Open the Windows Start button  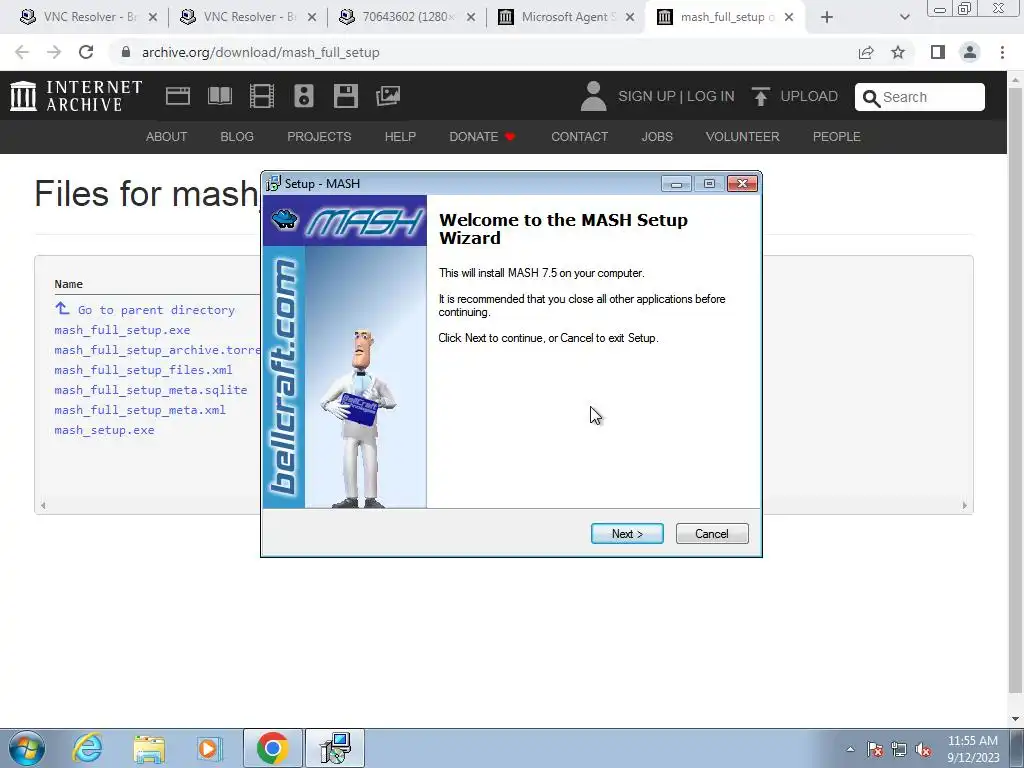(x=27, y=748)
